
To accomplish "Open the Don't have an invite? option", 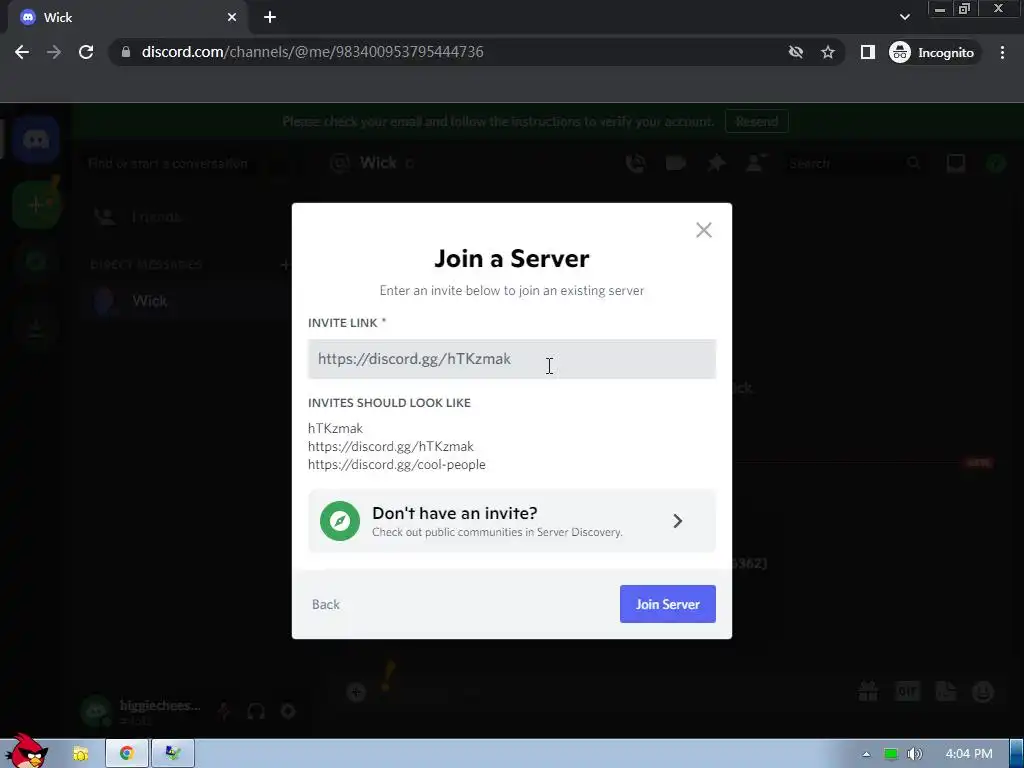I will (511, 521).
